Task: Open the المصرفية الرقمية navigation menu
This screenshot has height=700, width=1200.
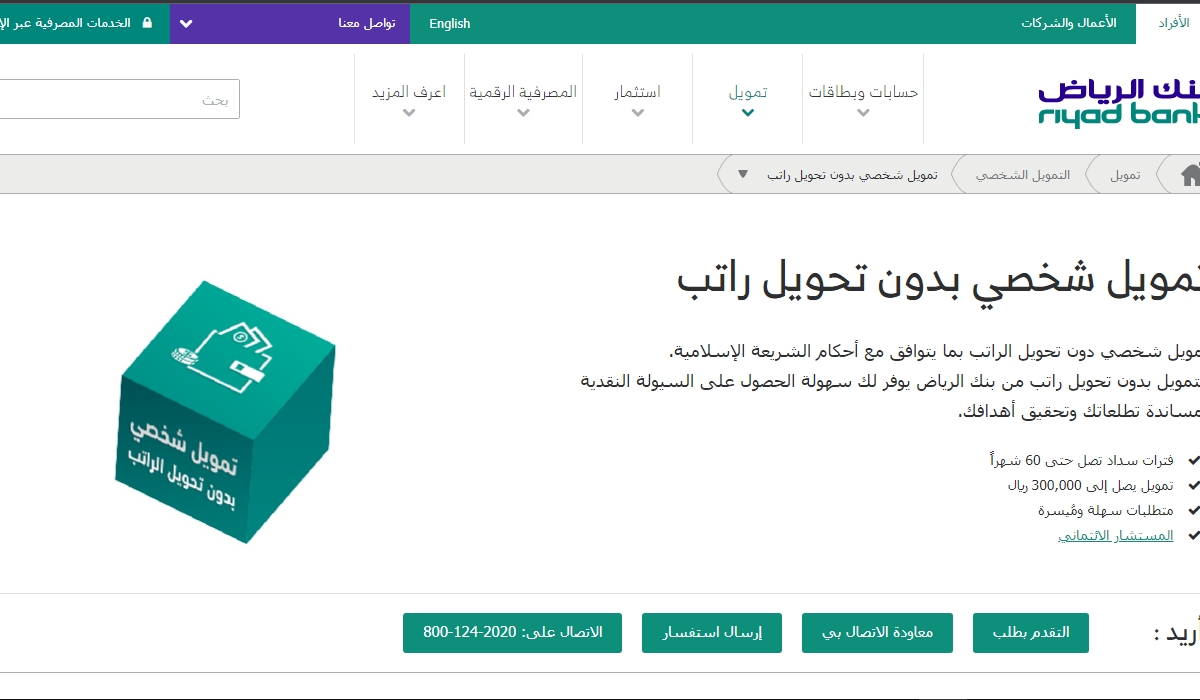Action: click(523, 99)
